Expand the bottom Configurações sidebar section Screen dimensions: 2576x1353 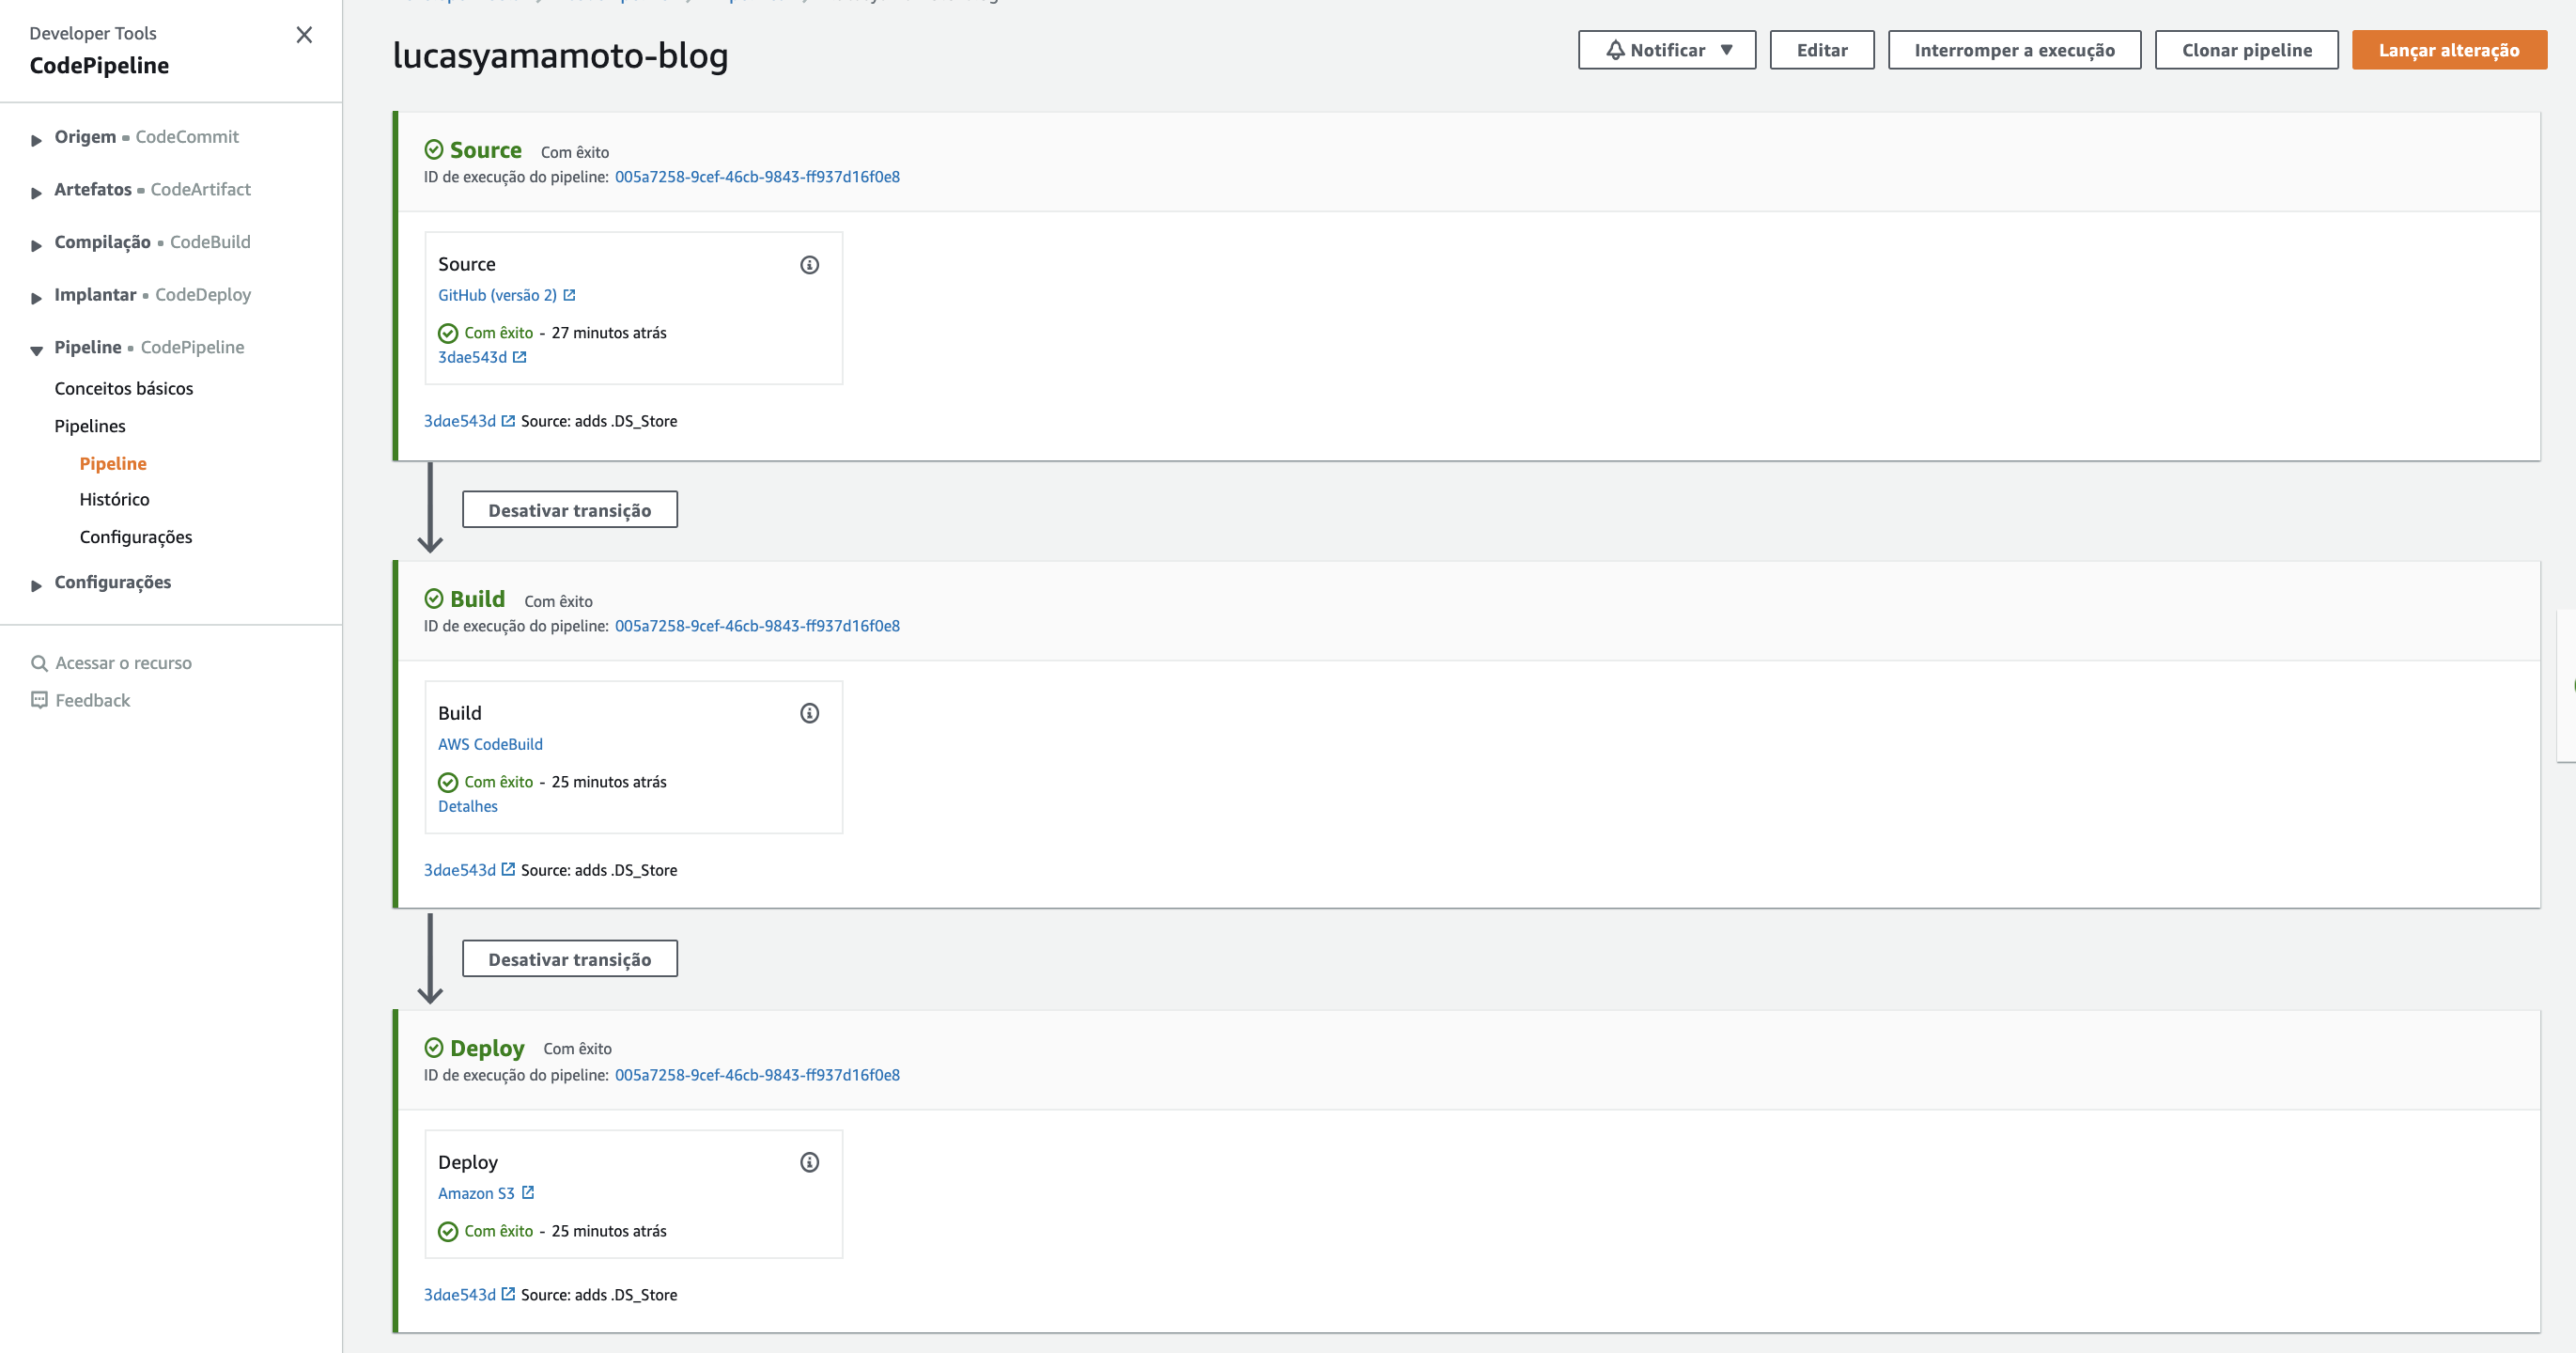pyautogui.click(x=36, y=585)
